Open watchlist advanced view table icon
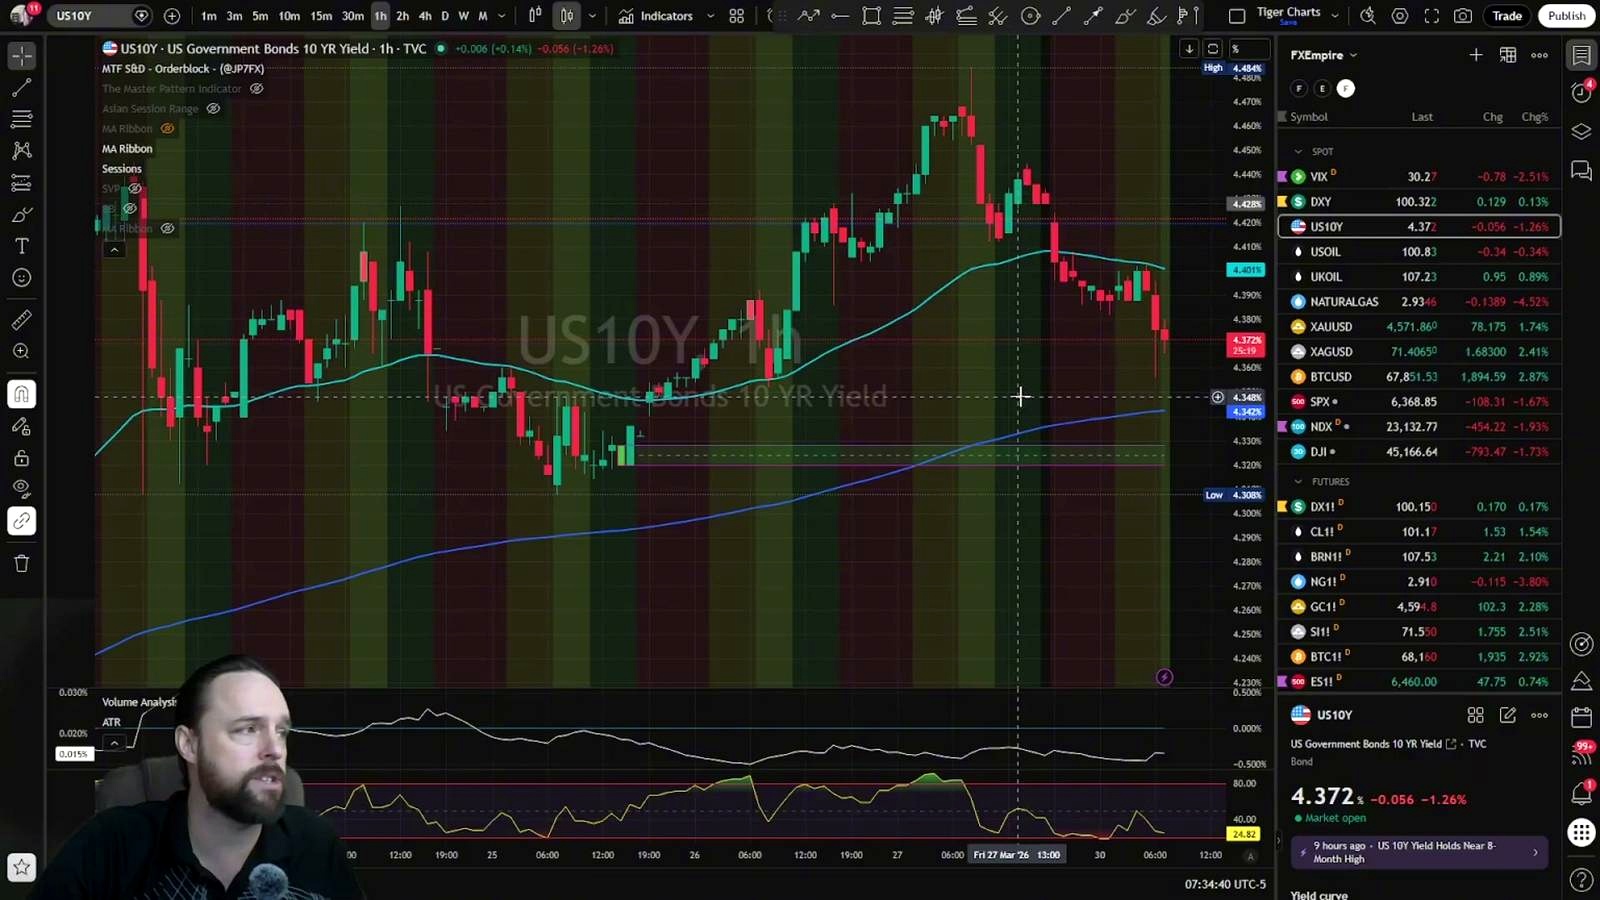The height and width of the screenshot is (900, 1600). (x=1508, y=55)
